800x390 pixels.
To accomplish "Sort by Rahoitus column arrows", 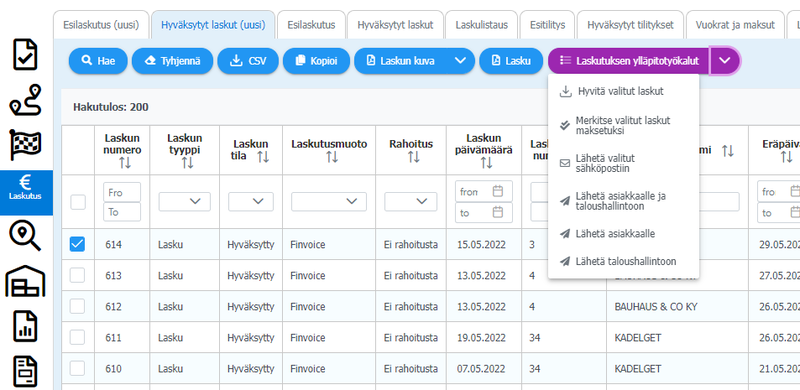I will click(x=413, y=157).
